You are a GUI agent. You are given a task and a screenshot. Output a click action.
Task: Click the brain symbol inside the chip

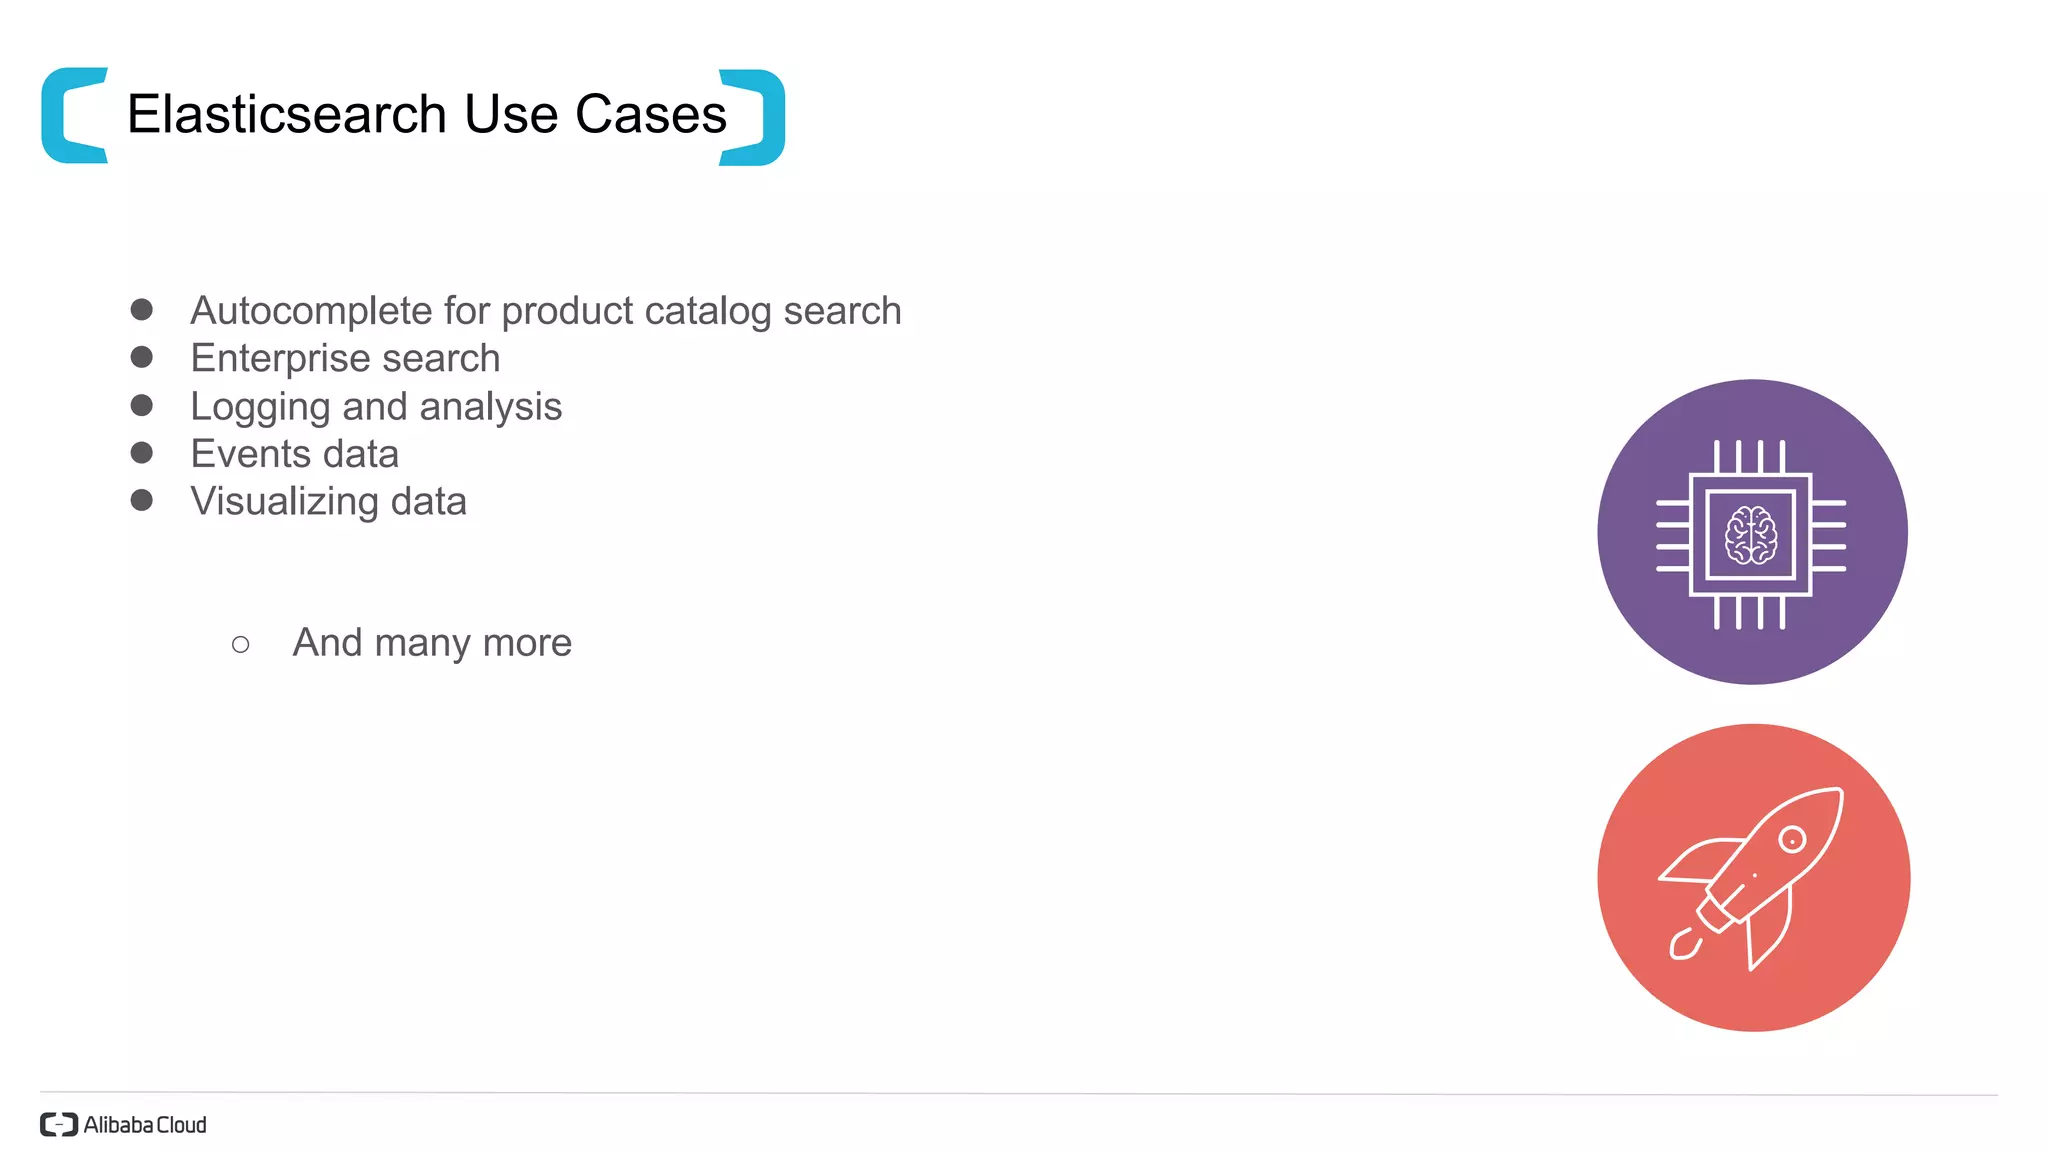click(1751, 535)
